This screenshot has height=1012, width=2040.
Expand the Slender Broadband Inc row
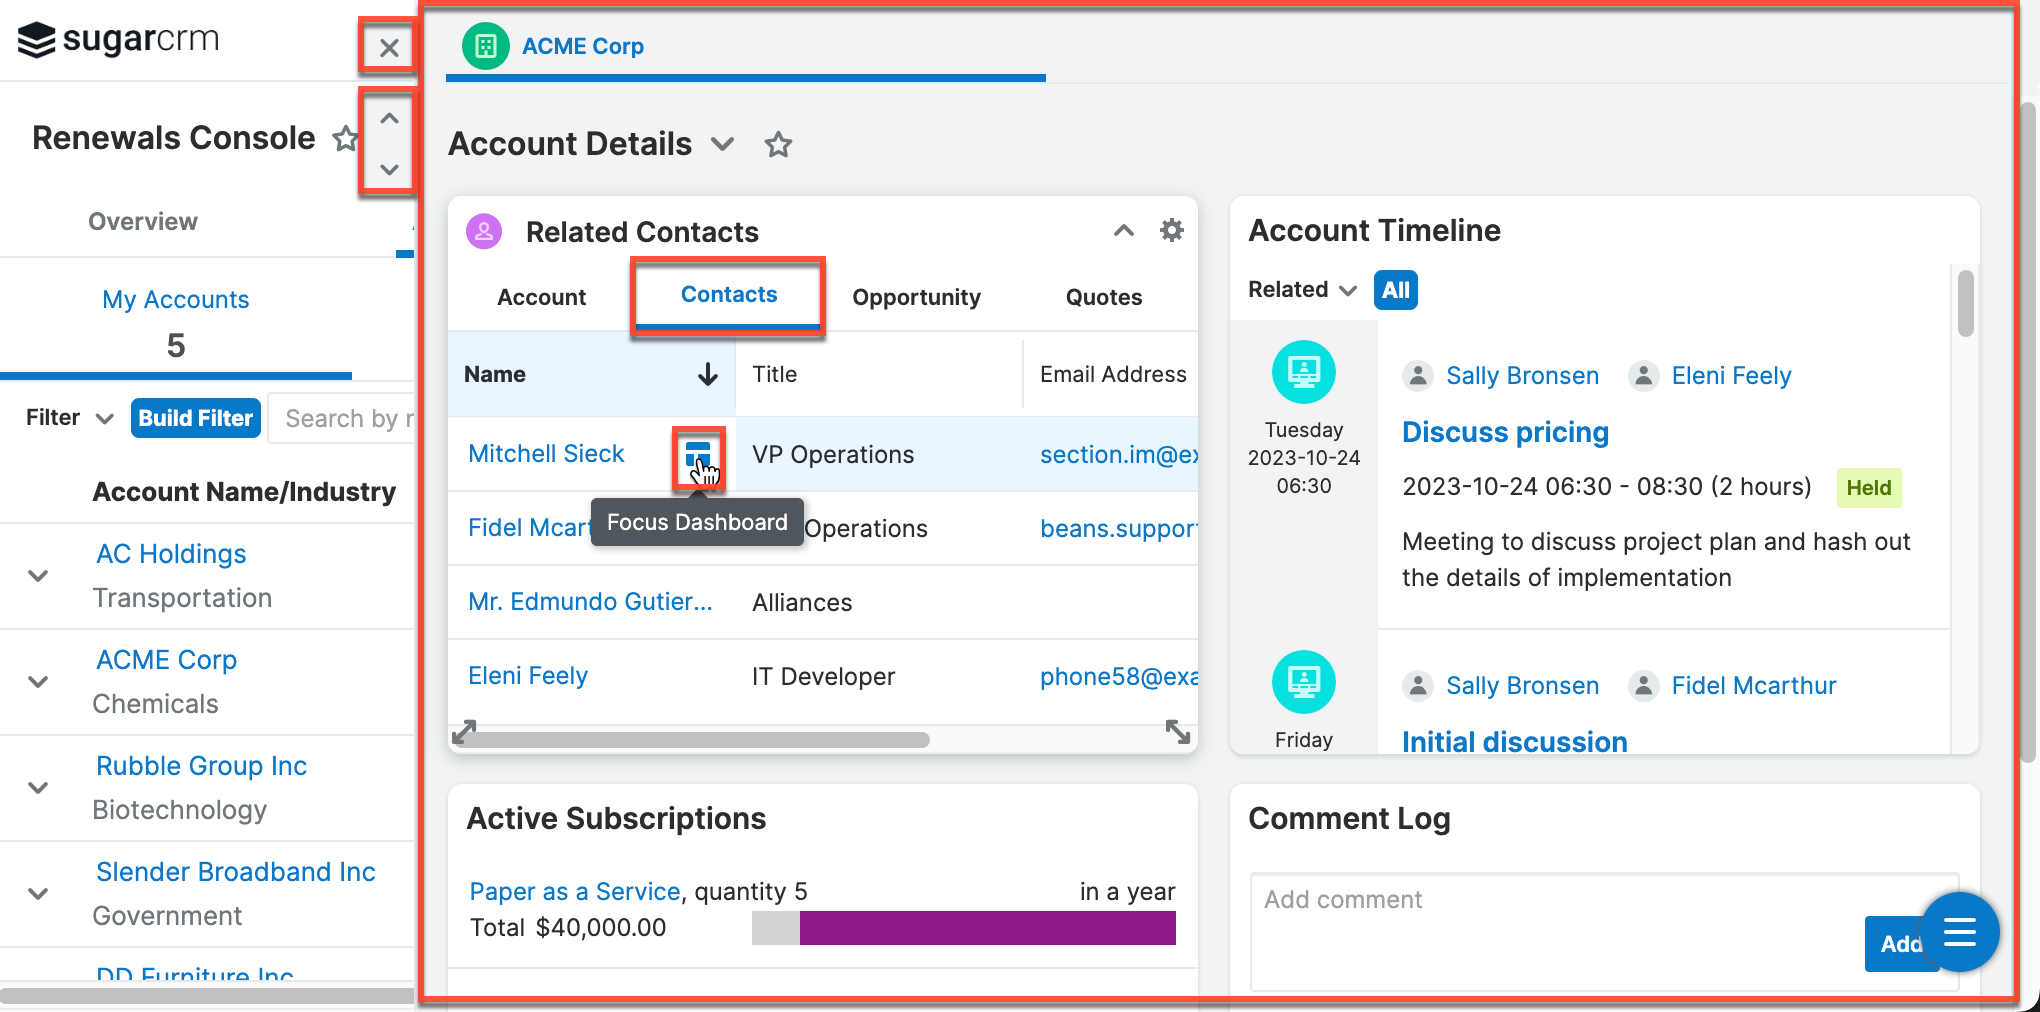pyautogui.click(x=38, y=894)
